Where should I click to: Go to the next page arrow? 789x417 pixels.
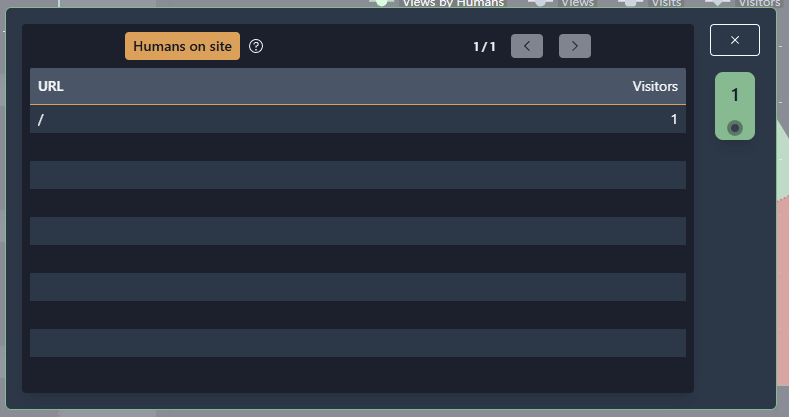pos(575,46)
